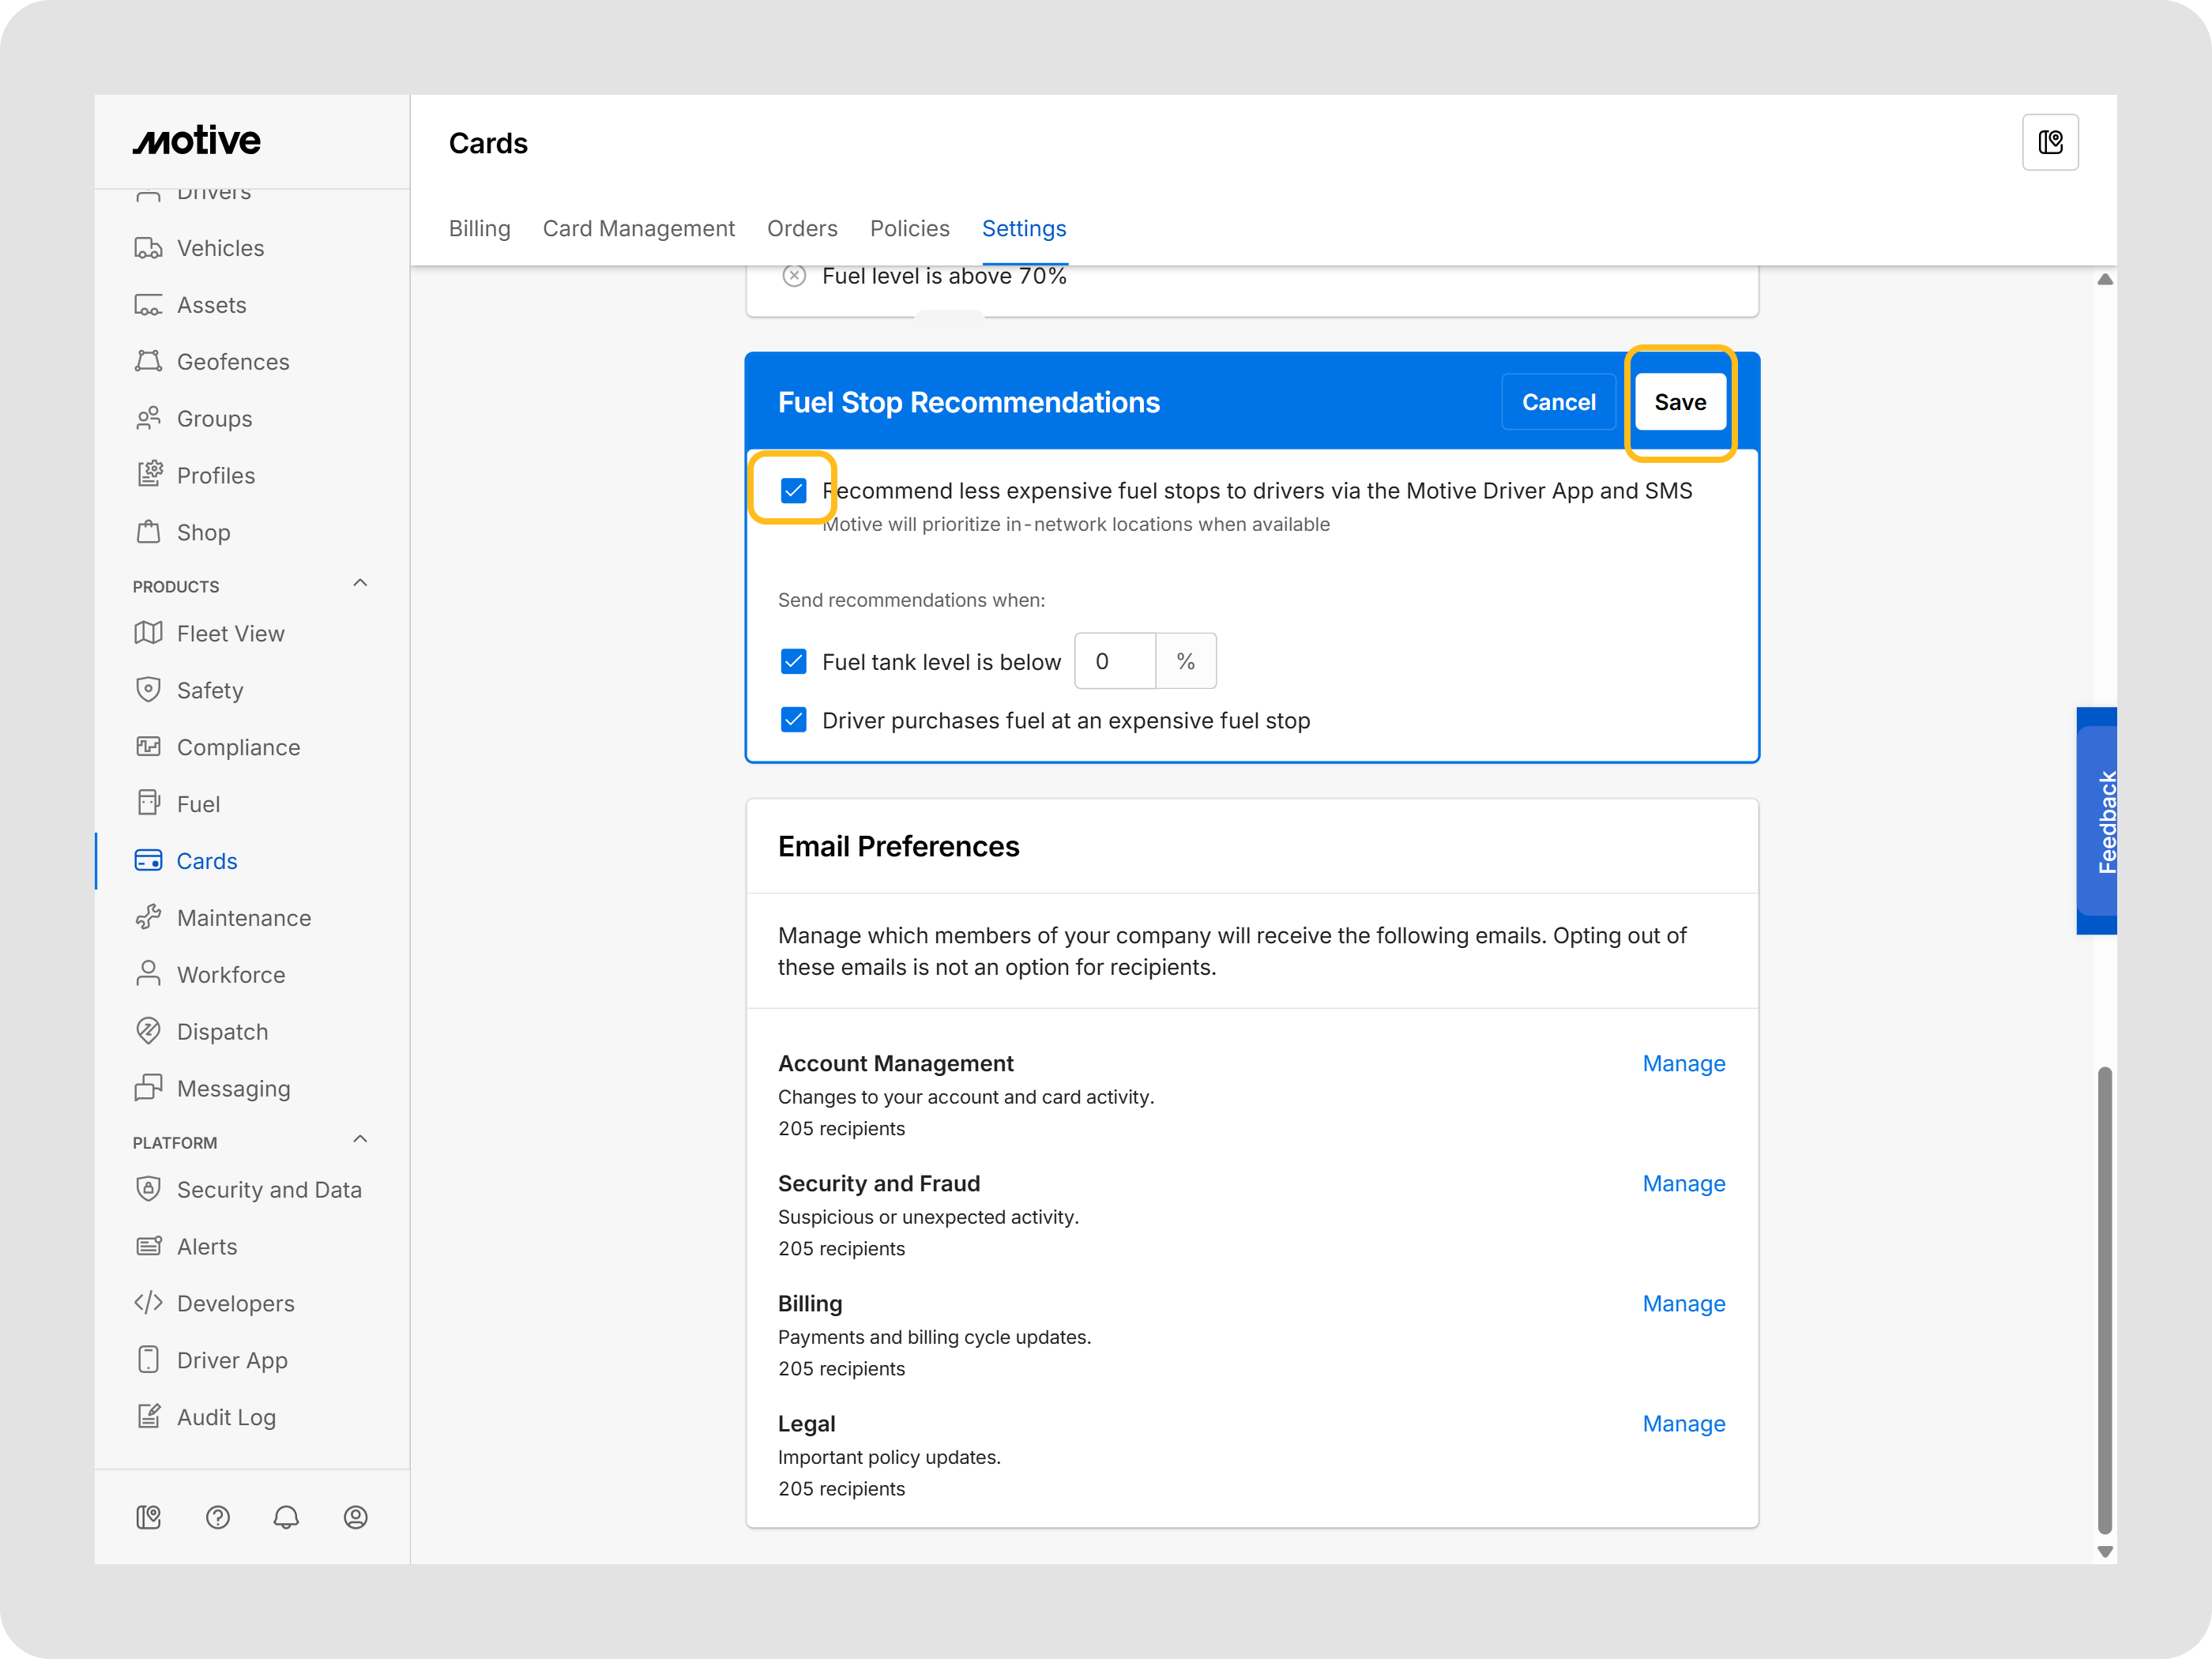Switch to the Policies tab

(909, 228)
